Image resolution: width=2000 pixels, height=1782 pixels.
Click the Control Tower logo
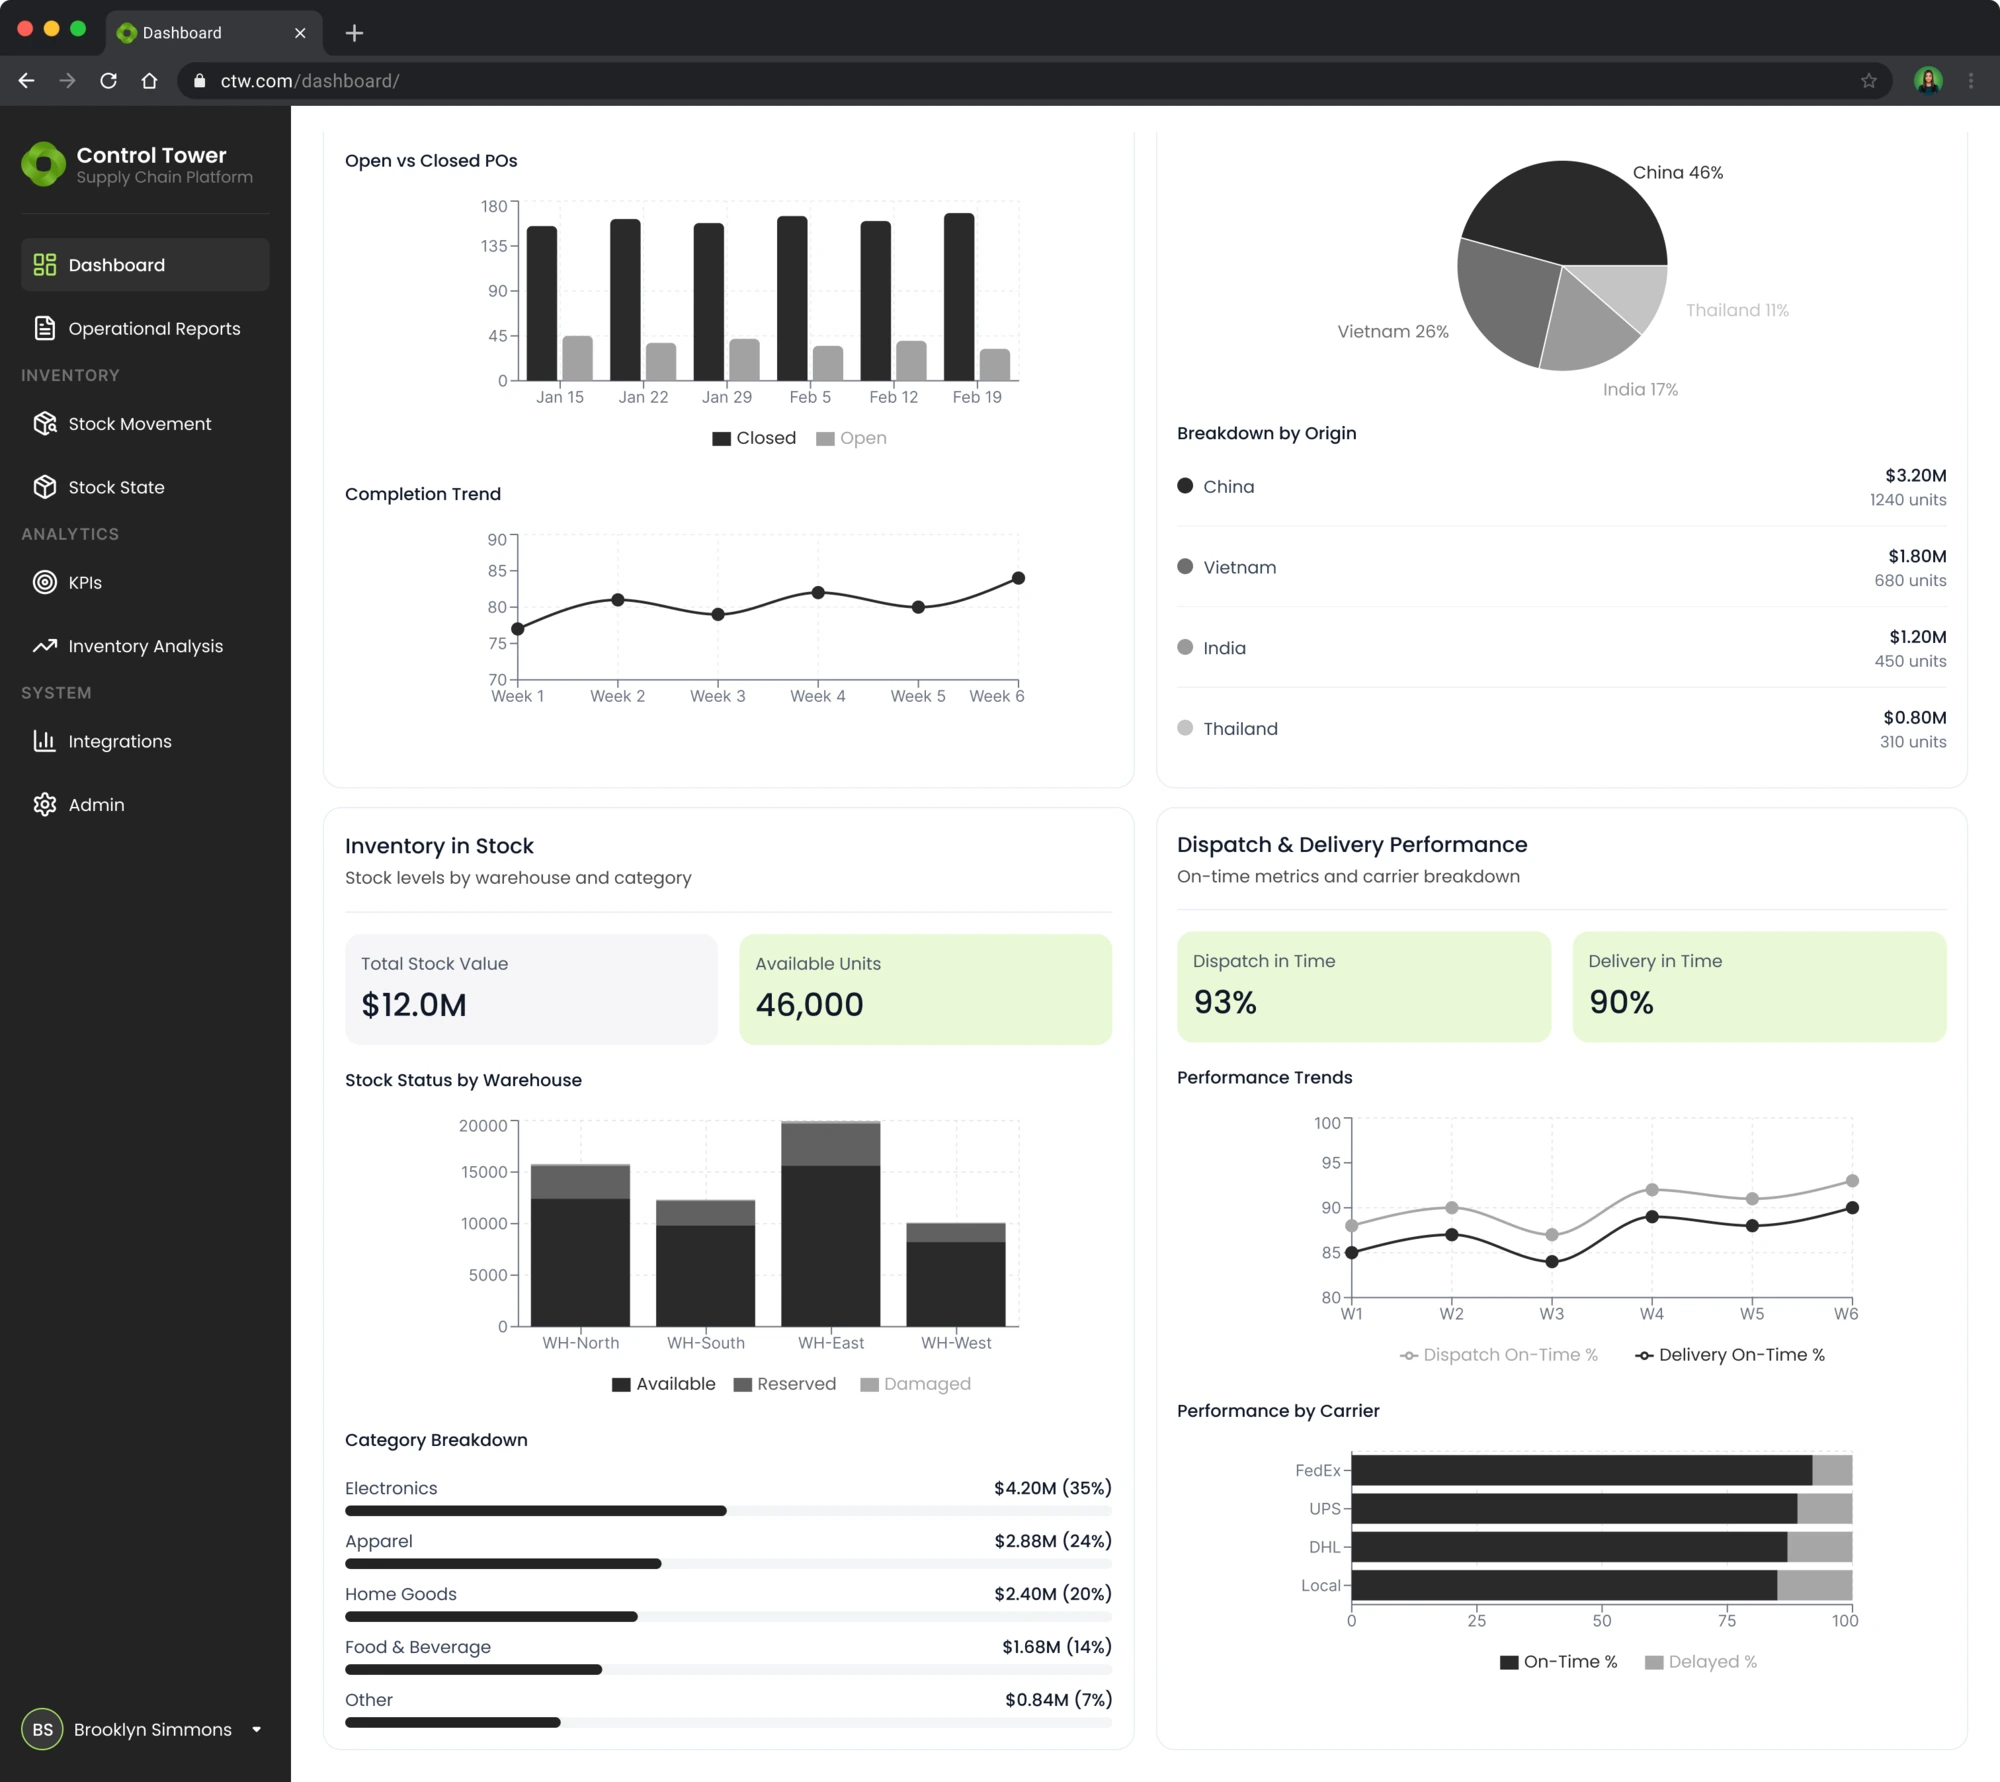point(43,164)
